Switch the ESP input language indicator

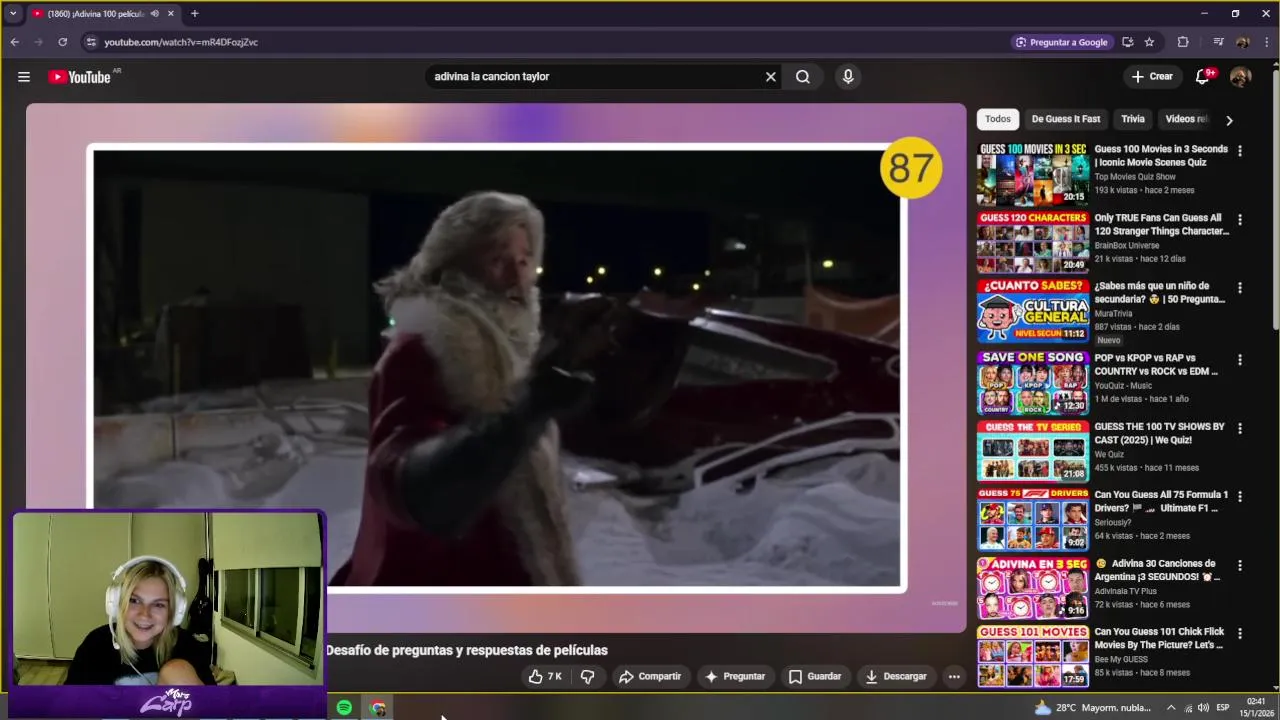[x=1223, y=708]
